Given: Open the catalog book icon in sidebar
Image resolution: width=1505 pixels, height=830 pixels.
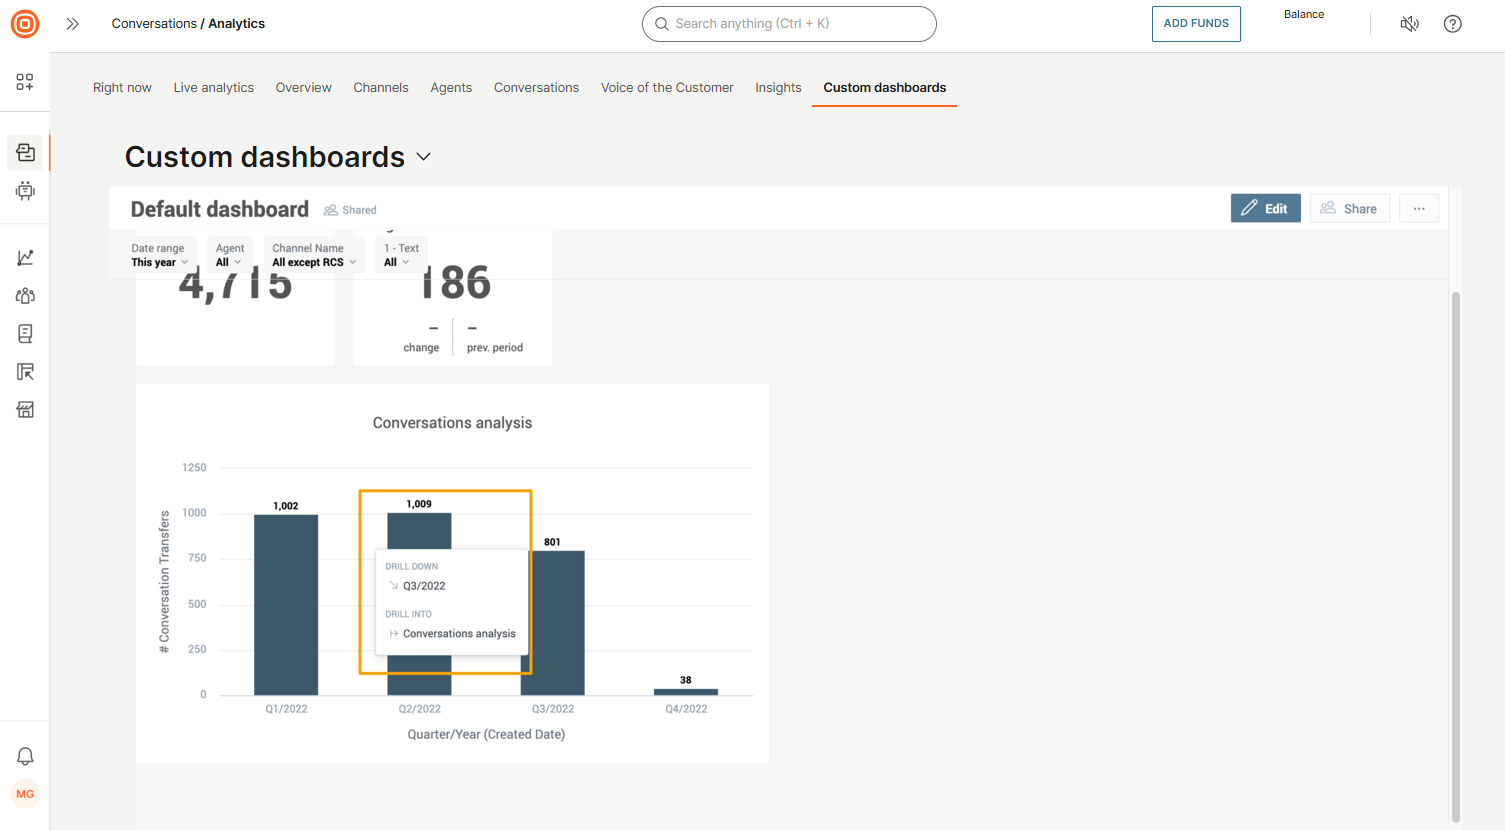Looking at the screenshot, I should click(x=25, y=333).
